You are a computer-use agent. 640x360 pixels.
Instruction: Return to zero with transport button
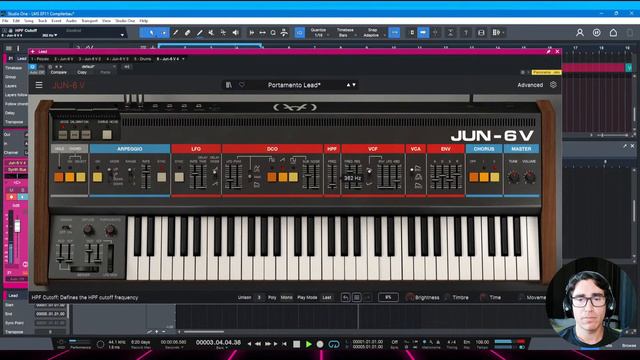click(x=284, y=344)
